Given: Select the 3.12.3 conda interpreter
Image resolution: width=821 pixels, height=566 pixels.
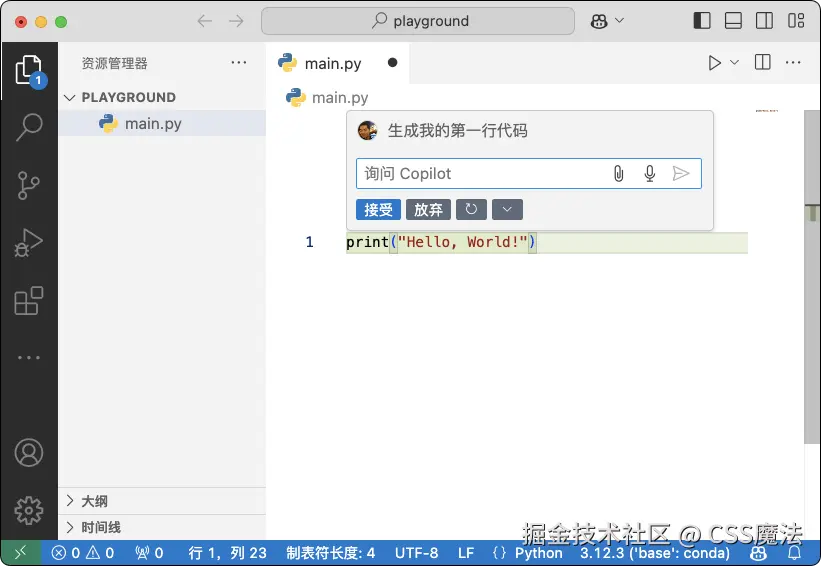Looking at the screenshot, I should pos(654,553).
